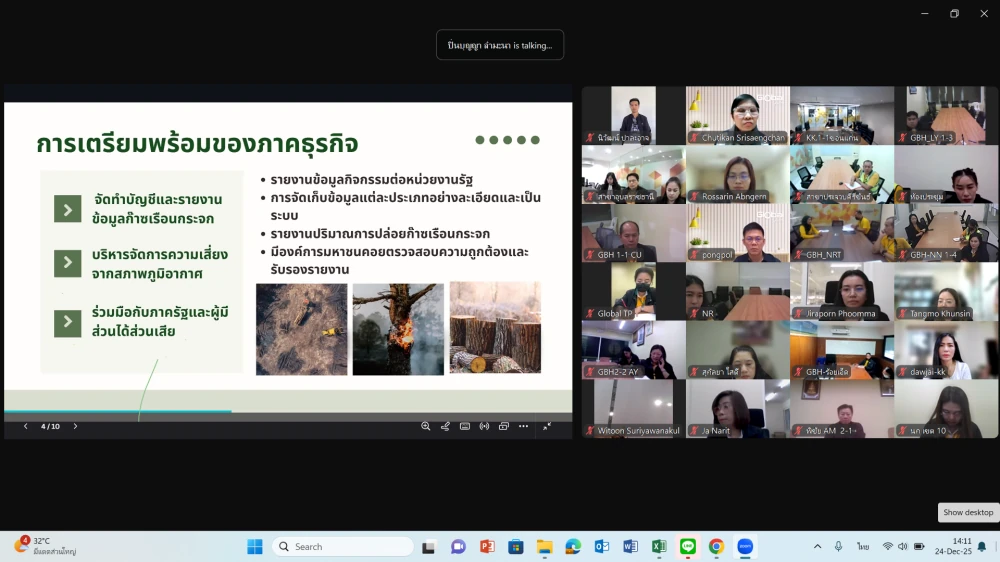Open the battery status in system tray
This screenshot has width=1000, height=562.
(919, 547)
